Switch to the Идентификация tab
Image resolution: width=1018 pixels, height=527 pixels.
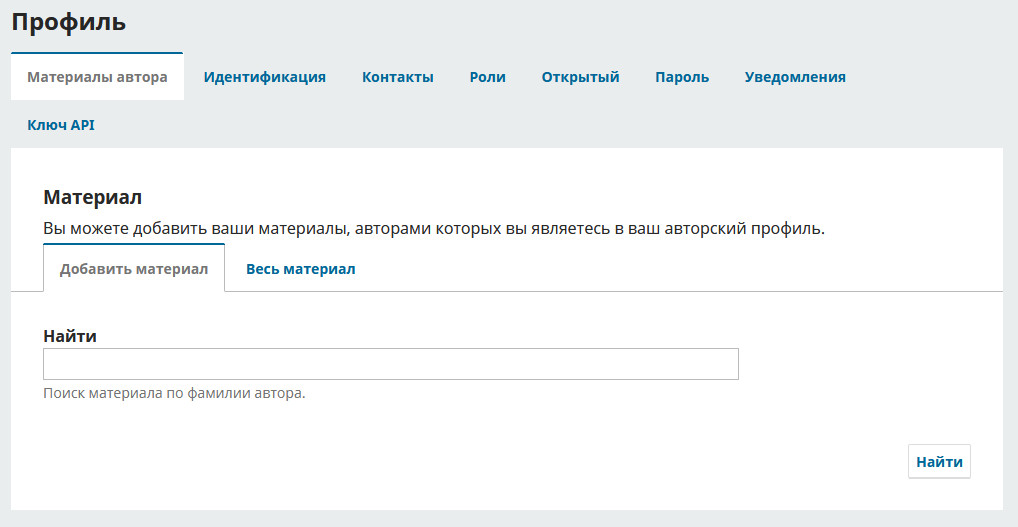(x=265, y=77)
